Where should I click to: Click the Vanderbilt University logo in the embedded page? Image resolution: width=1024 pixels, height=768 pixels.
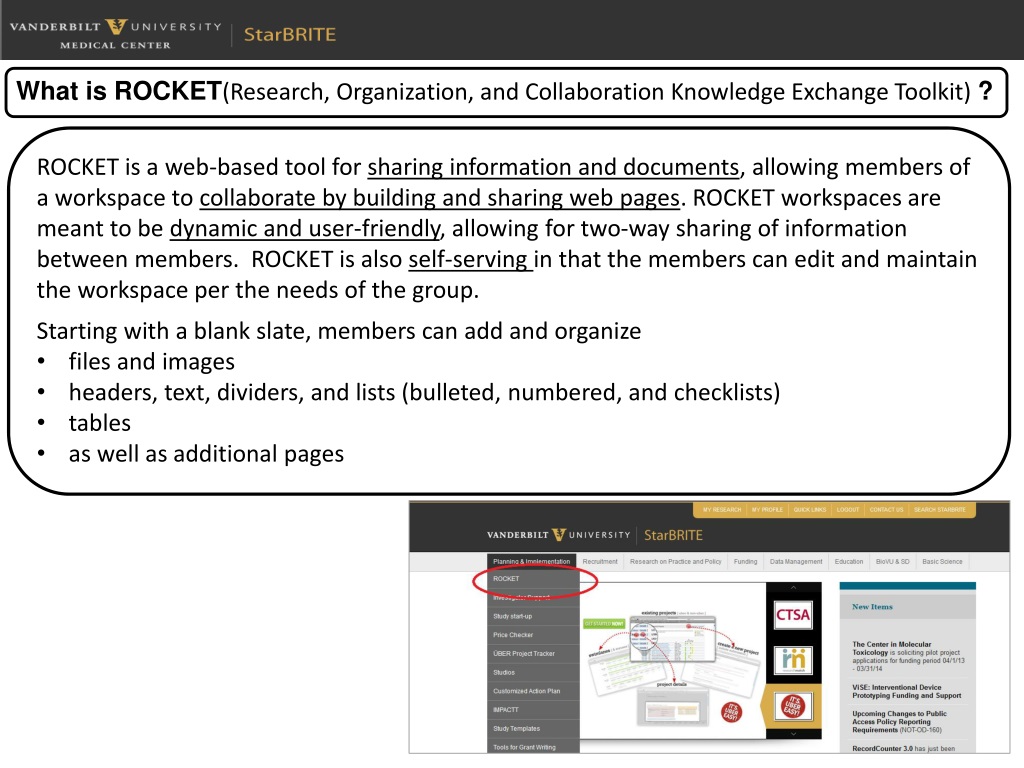[x=558, y=535]
